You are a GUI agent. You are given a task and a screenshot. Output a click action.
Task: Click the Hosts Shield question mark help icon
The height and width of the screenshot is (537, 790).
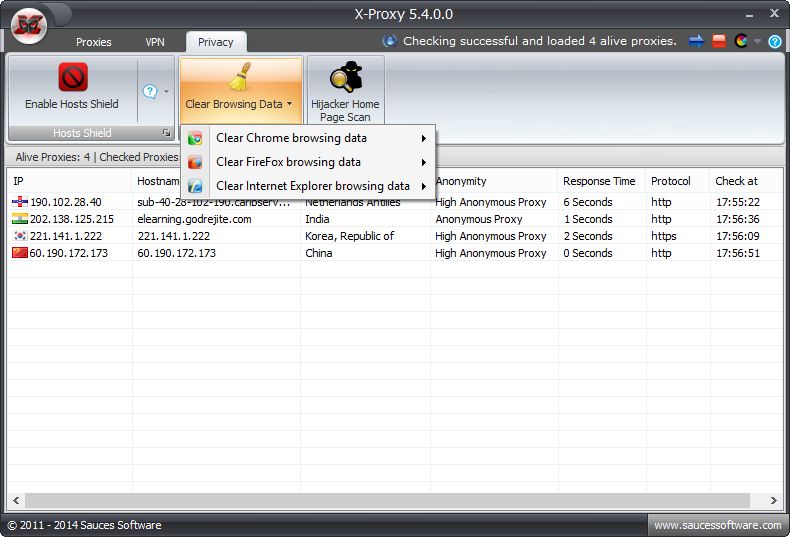click(150, 91)
